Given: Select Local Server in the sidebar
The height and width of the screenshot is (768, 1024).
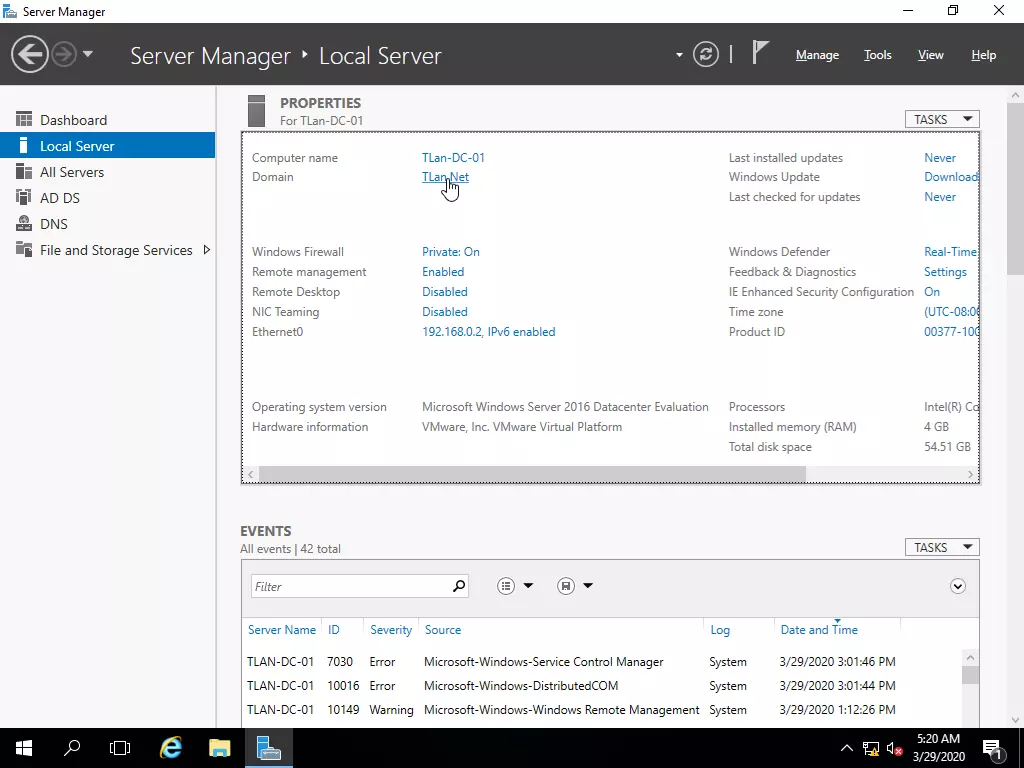Looking at the screenshot, I should pyautogui.click(x=108, y=146).
